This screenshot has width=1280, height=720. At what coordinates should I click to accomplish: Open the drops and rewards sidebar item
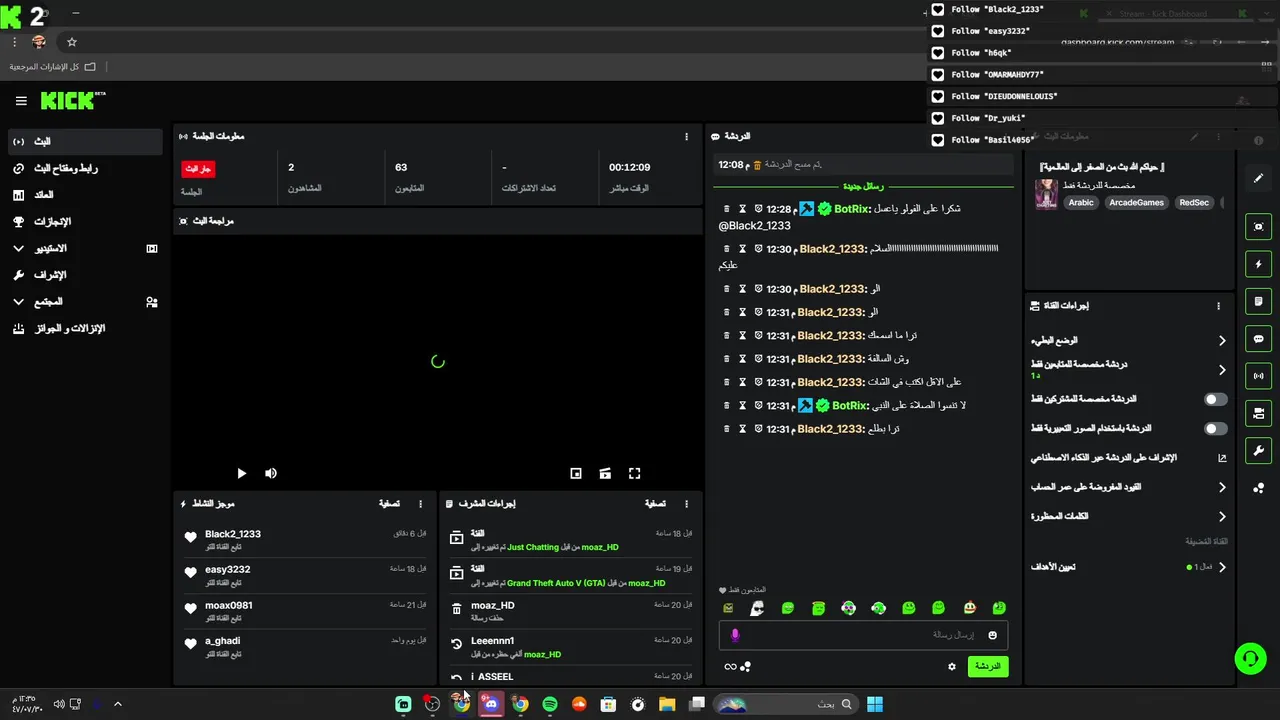click(83, 328)
